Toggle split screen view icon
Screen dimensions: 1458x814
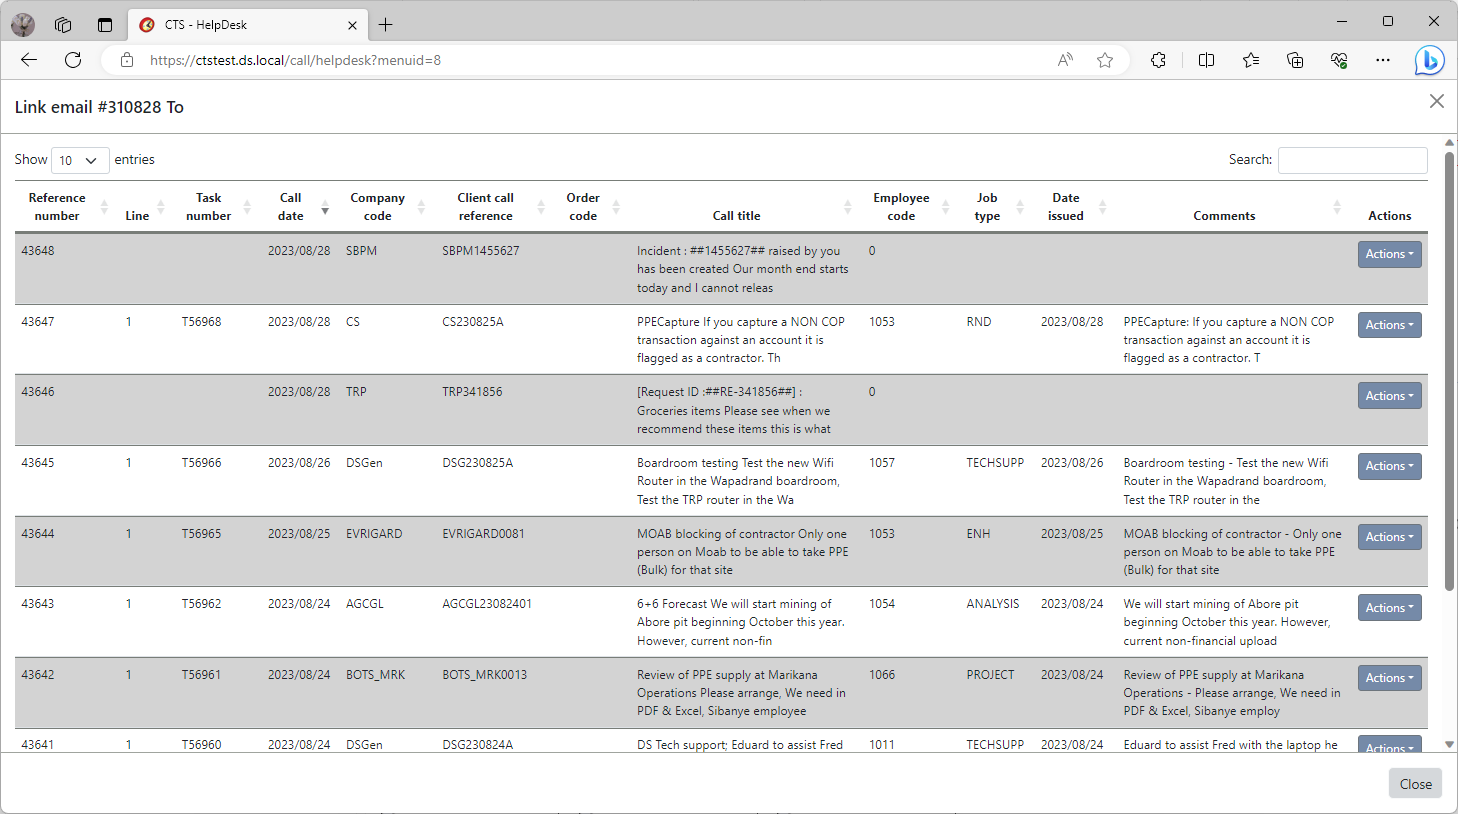(1207, 60)
